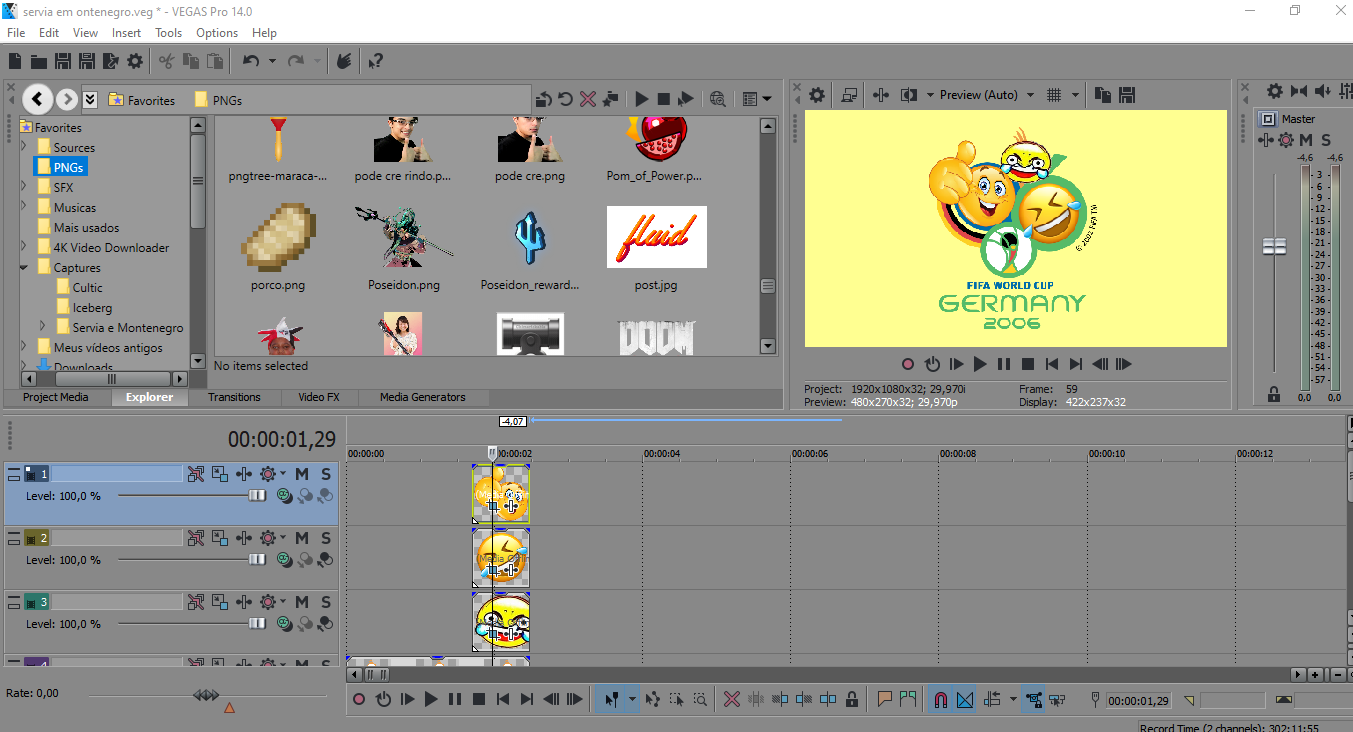Click the Undo arrow button
The height and width of the screenshot is (732, 1353).
point(251,61)
